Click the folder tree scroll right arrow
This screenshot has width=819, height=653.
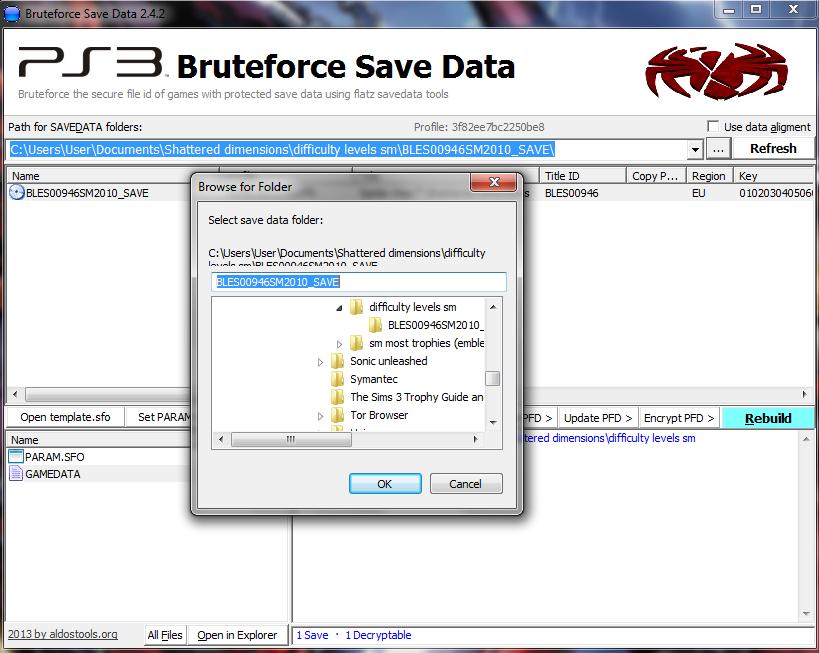point(475,439)
